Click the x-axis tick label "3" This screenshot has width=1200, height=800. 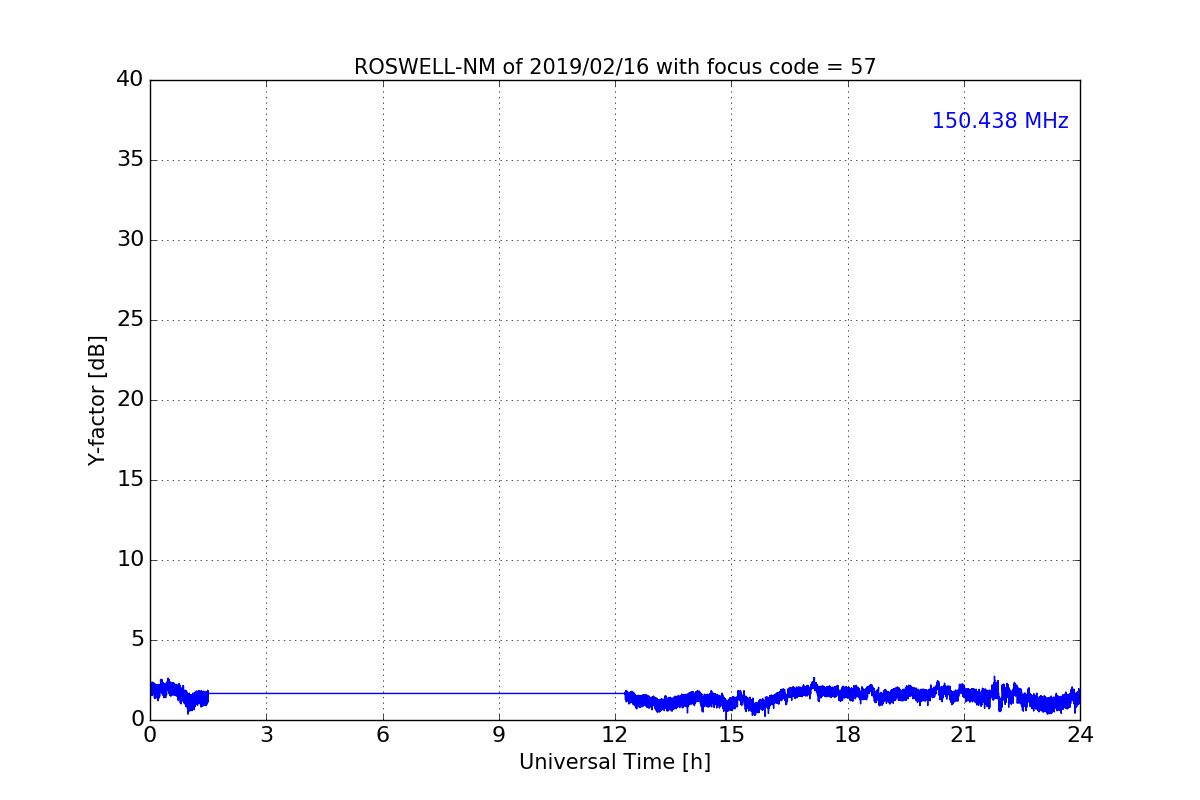pyautogui.click(x=266, y=735)
